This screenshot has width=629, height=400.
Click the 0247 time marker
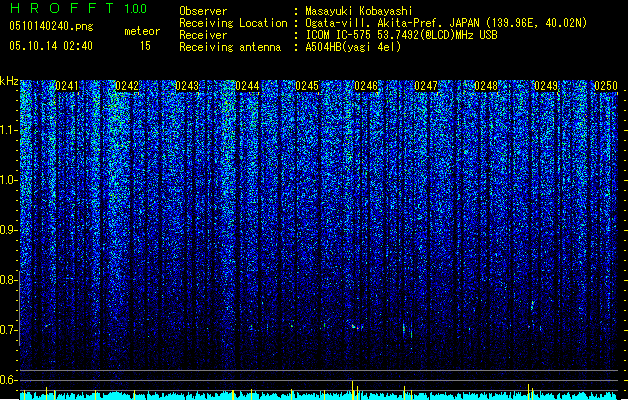[426, 86]
